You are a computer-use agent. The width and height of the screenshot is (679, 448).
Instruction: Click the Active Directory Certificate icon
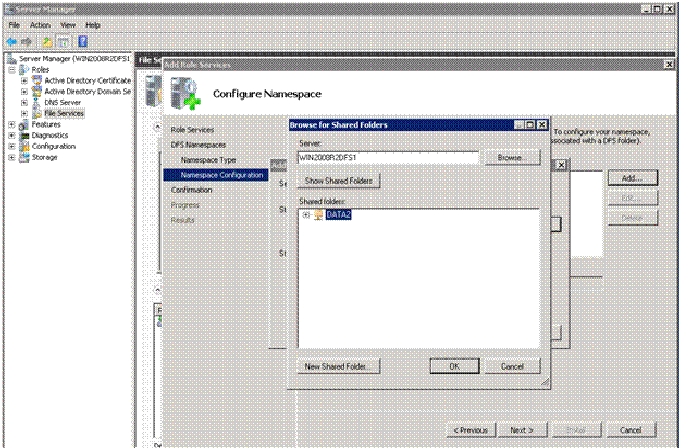pos(37,81)
